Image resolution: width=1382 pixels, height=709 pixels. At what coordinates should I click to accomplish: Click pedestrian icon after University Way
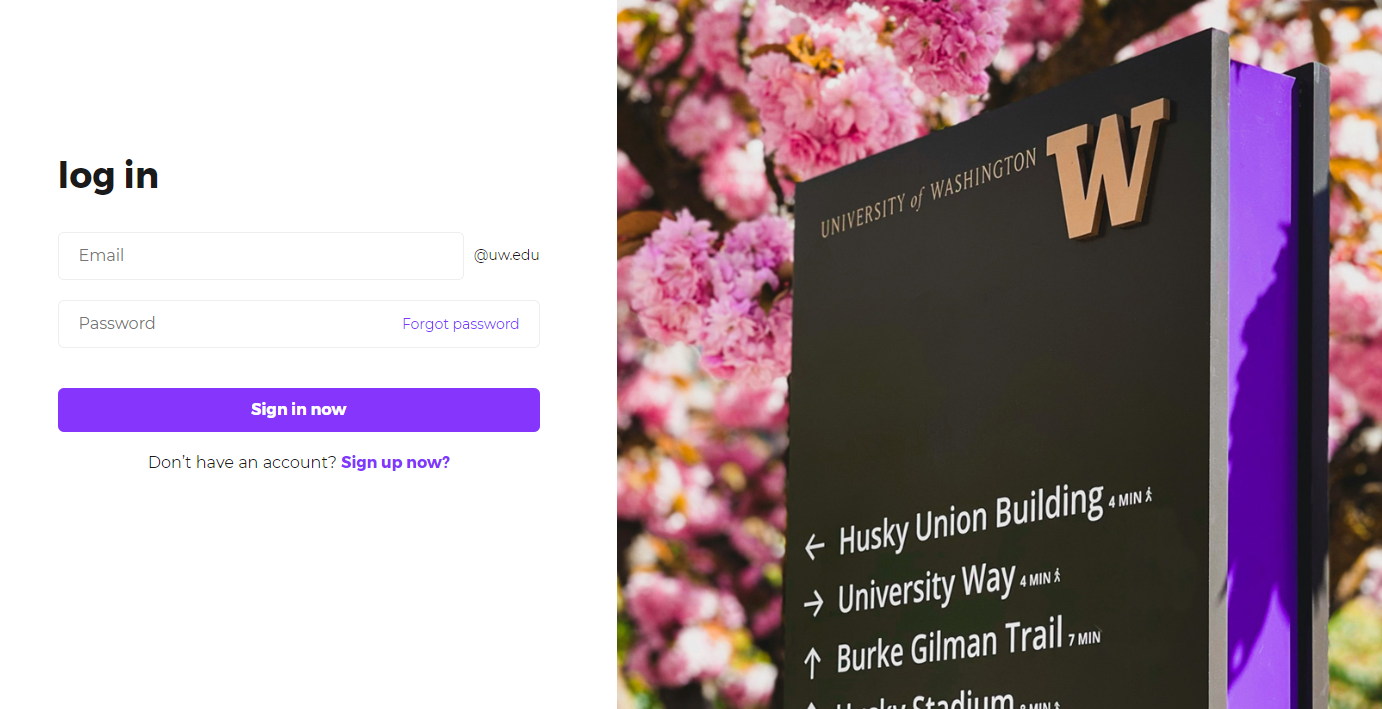(x=1056, y=576)
